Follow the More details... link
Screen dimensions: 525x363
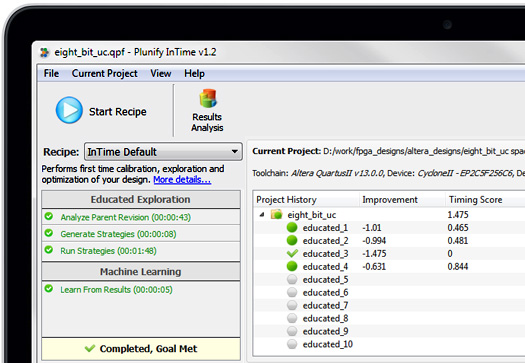click(182, 180)
